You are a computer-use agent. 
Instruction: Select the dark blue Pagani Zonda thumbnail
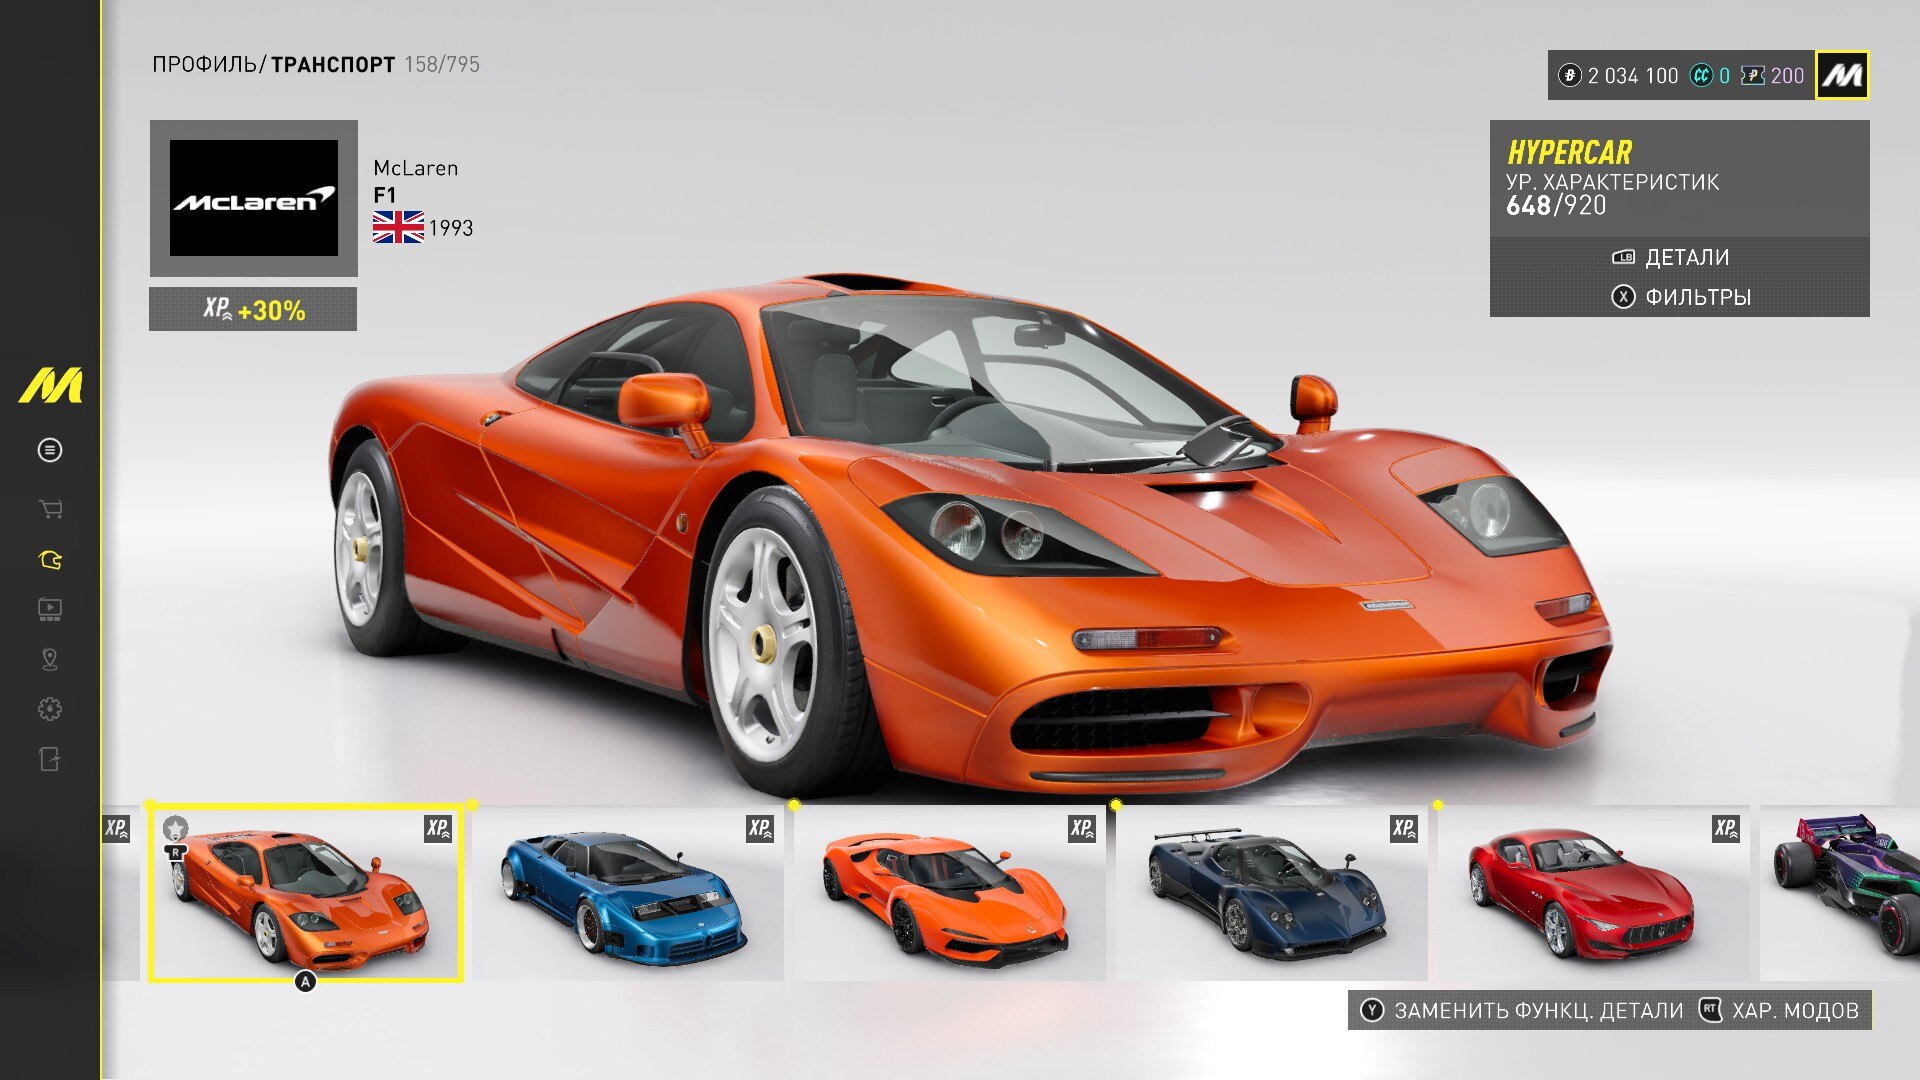coord(1270,895)
